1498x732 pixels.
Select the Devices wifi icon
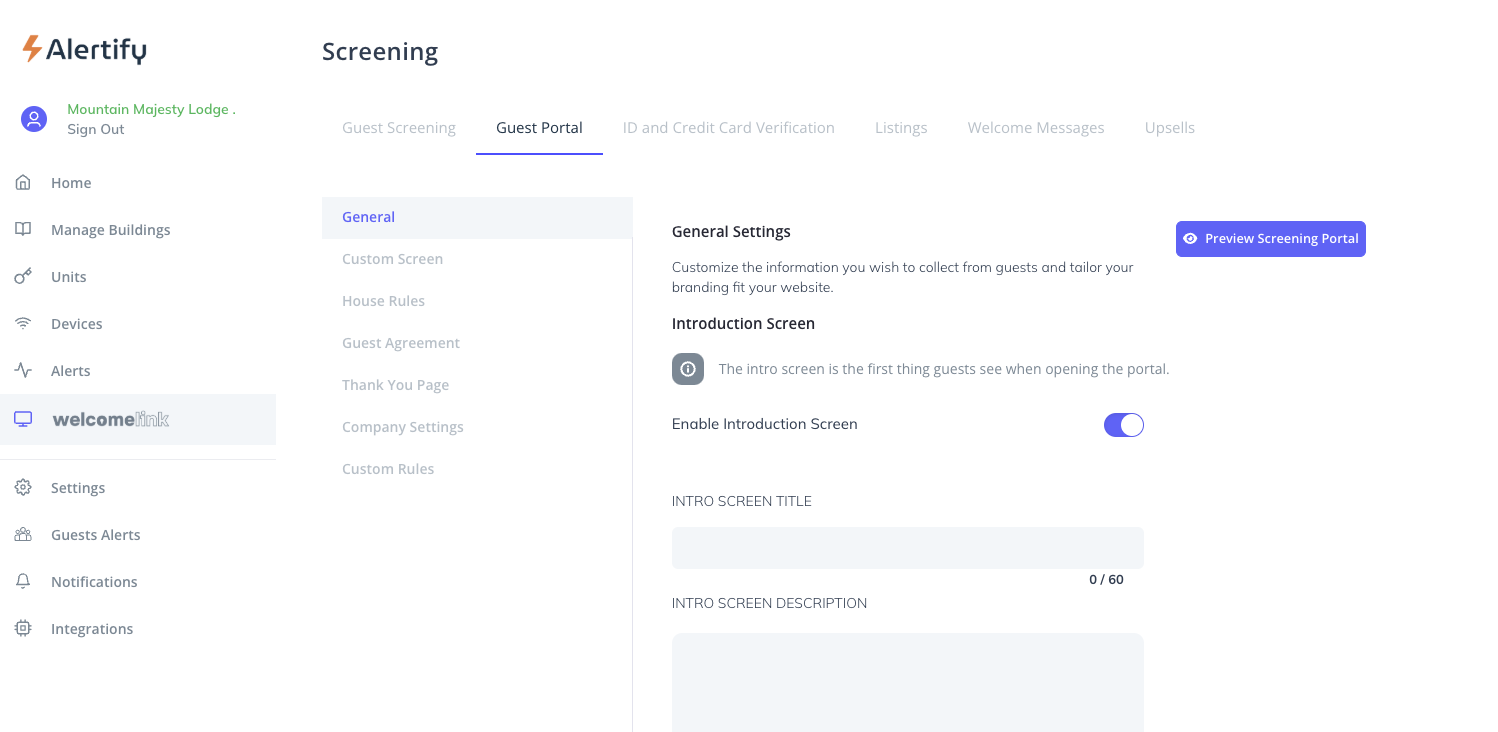[x=23, y=324]
